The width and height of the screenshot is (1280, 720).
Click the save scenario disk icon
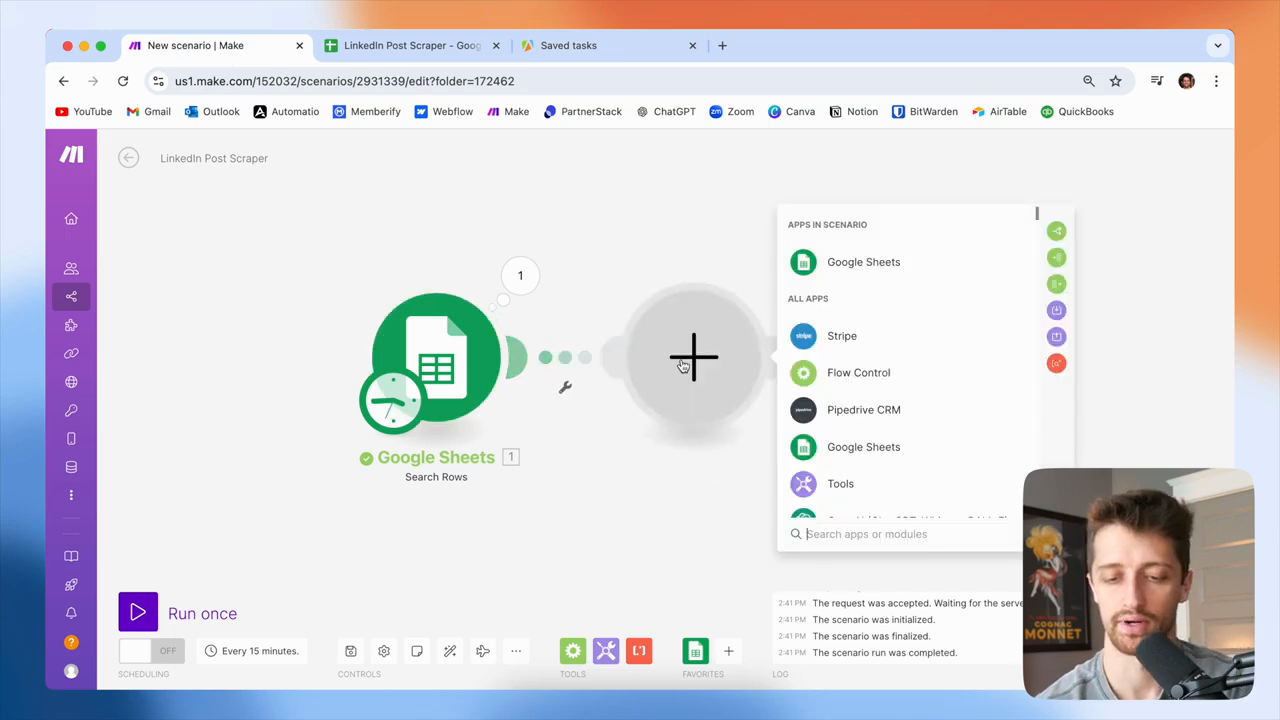coord(351,651)
